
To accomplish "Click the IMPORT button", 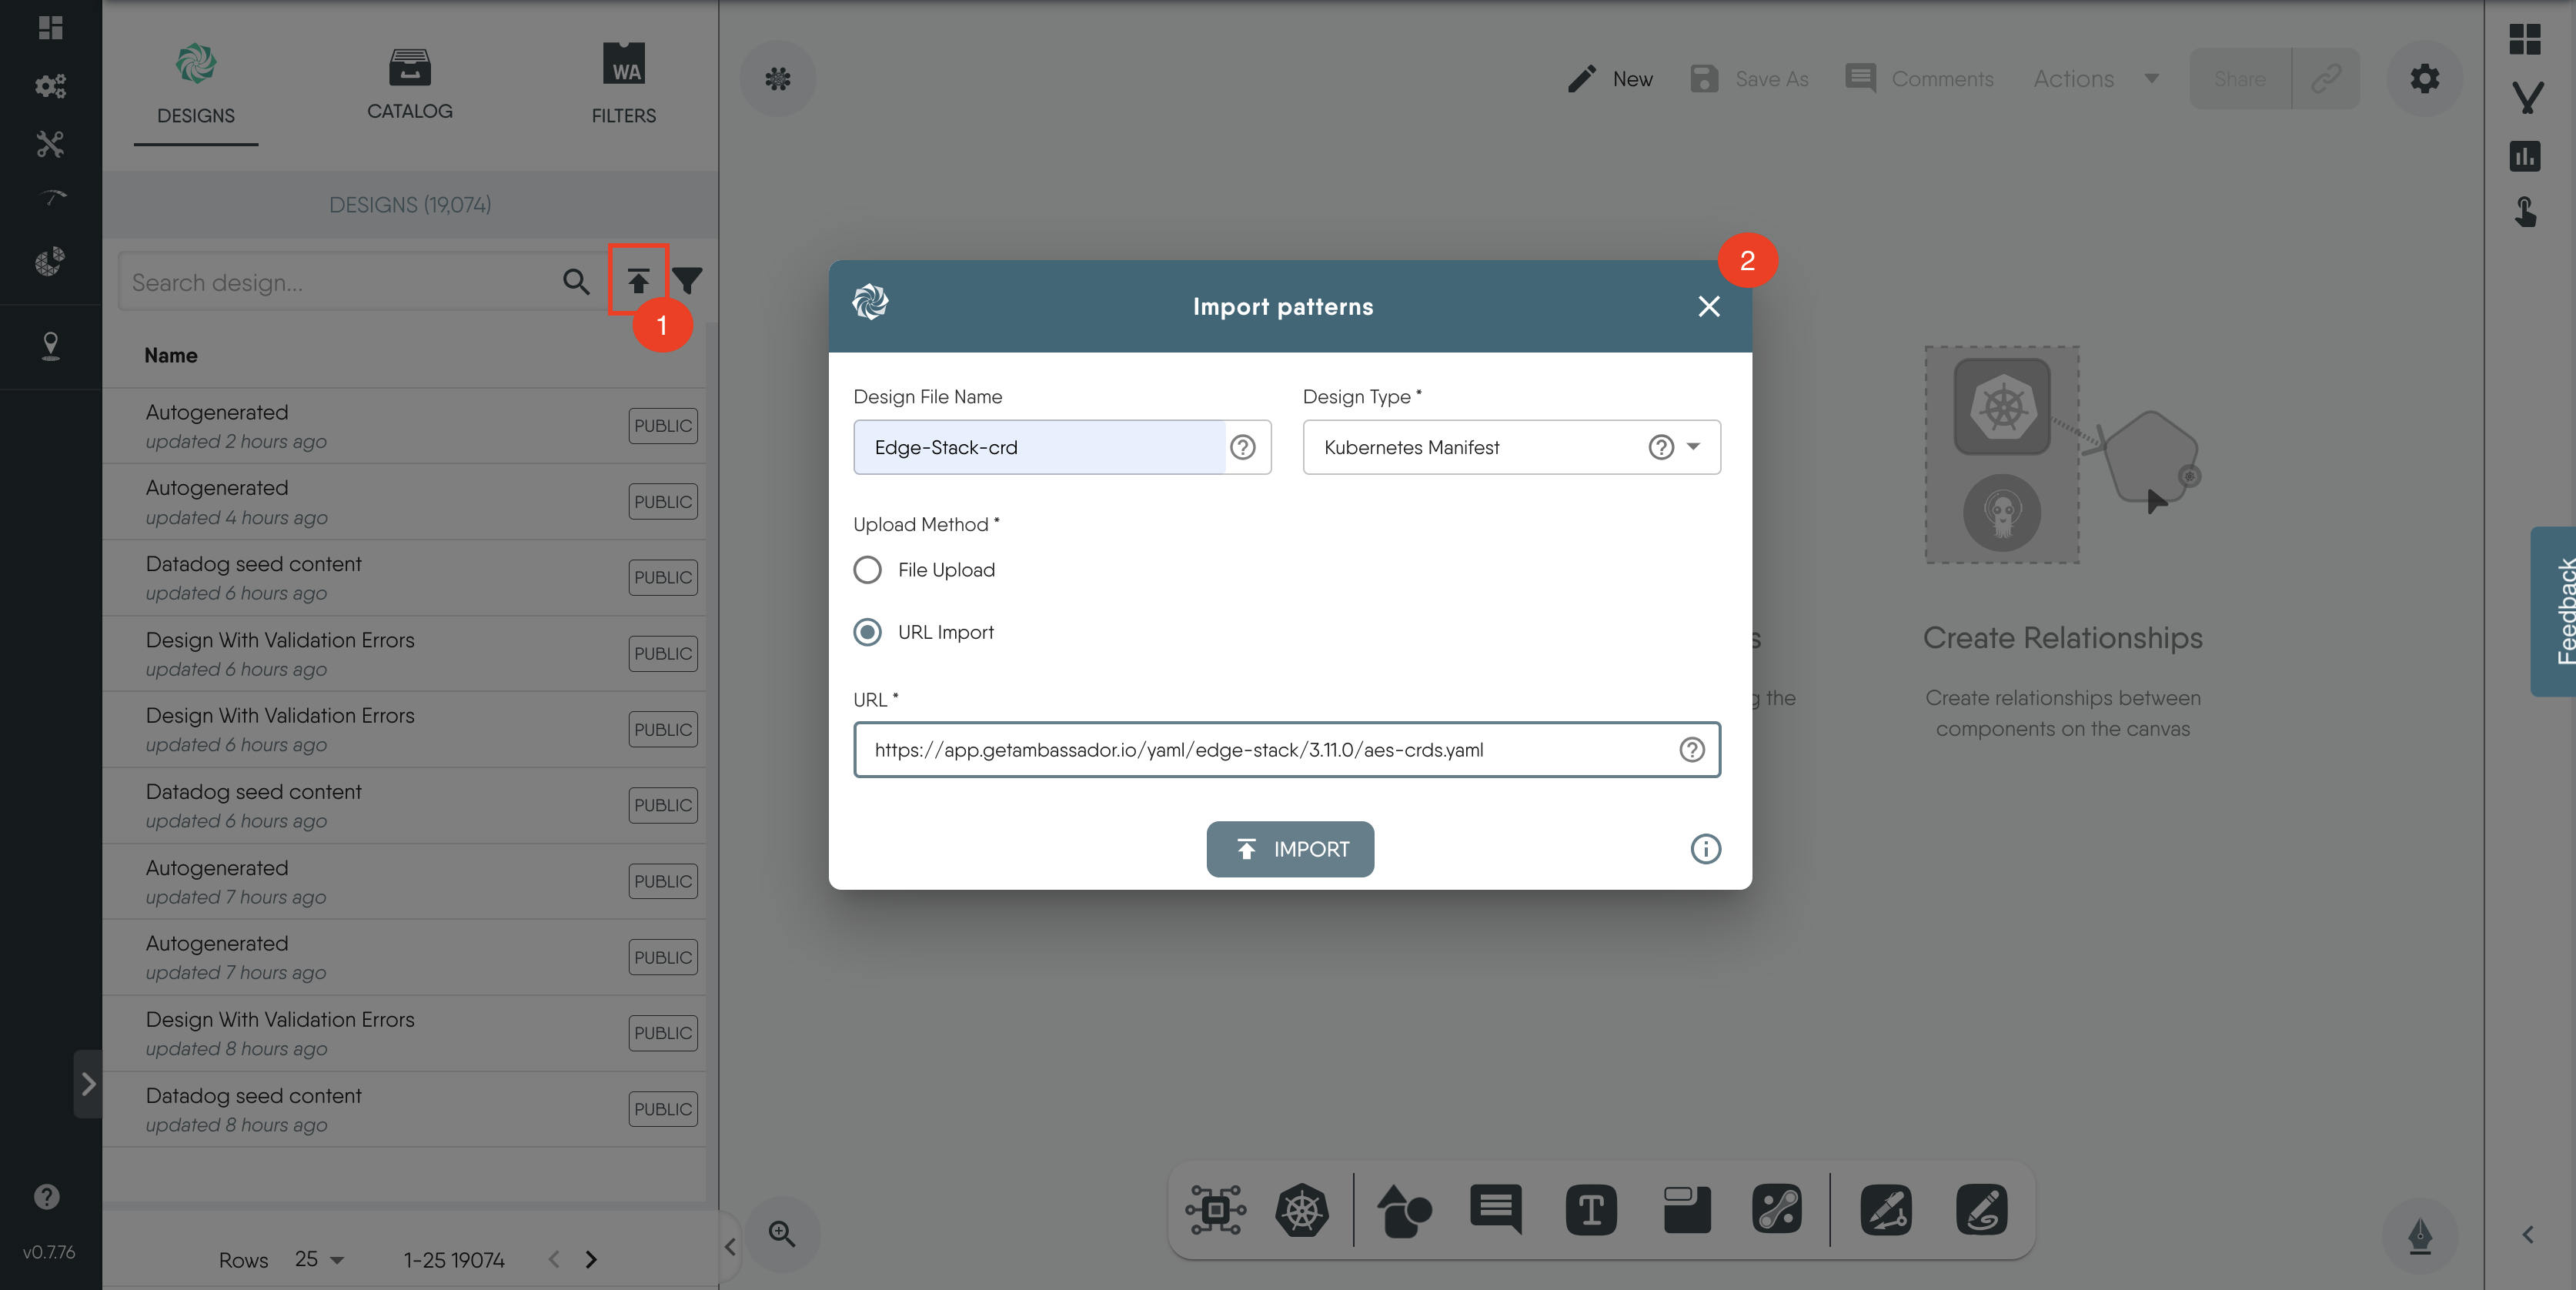I will [x=1289, y=849].
